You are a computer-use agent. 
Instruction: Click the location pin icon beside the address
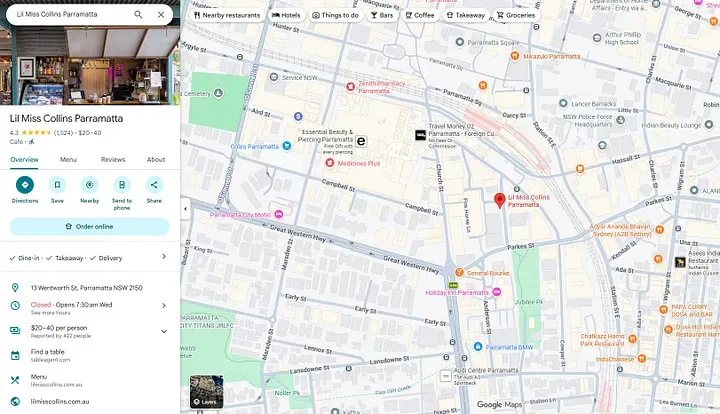tap(15, 288)
